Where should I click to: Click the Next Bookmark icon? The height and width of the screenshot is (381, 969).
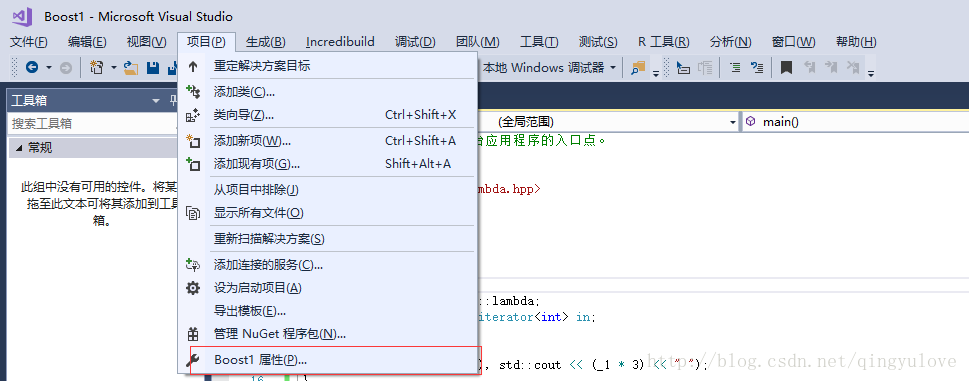tap(831, 67)
